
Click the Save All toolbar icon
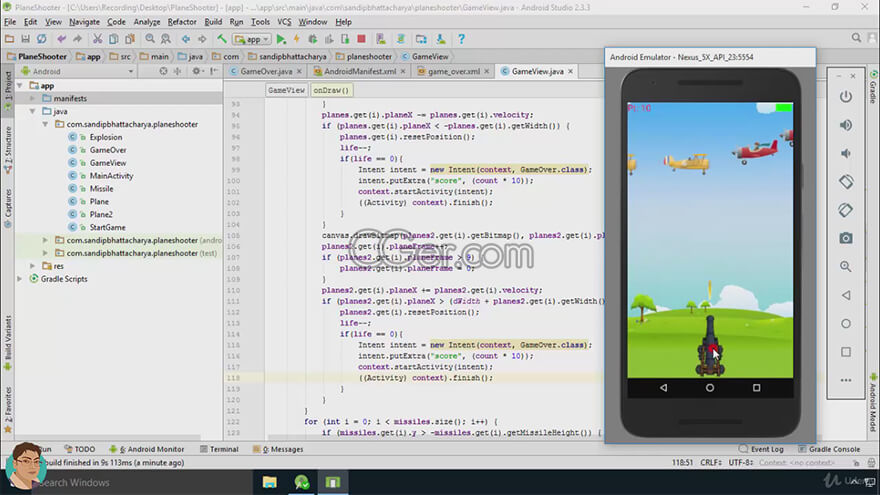(x=25, y=39)
